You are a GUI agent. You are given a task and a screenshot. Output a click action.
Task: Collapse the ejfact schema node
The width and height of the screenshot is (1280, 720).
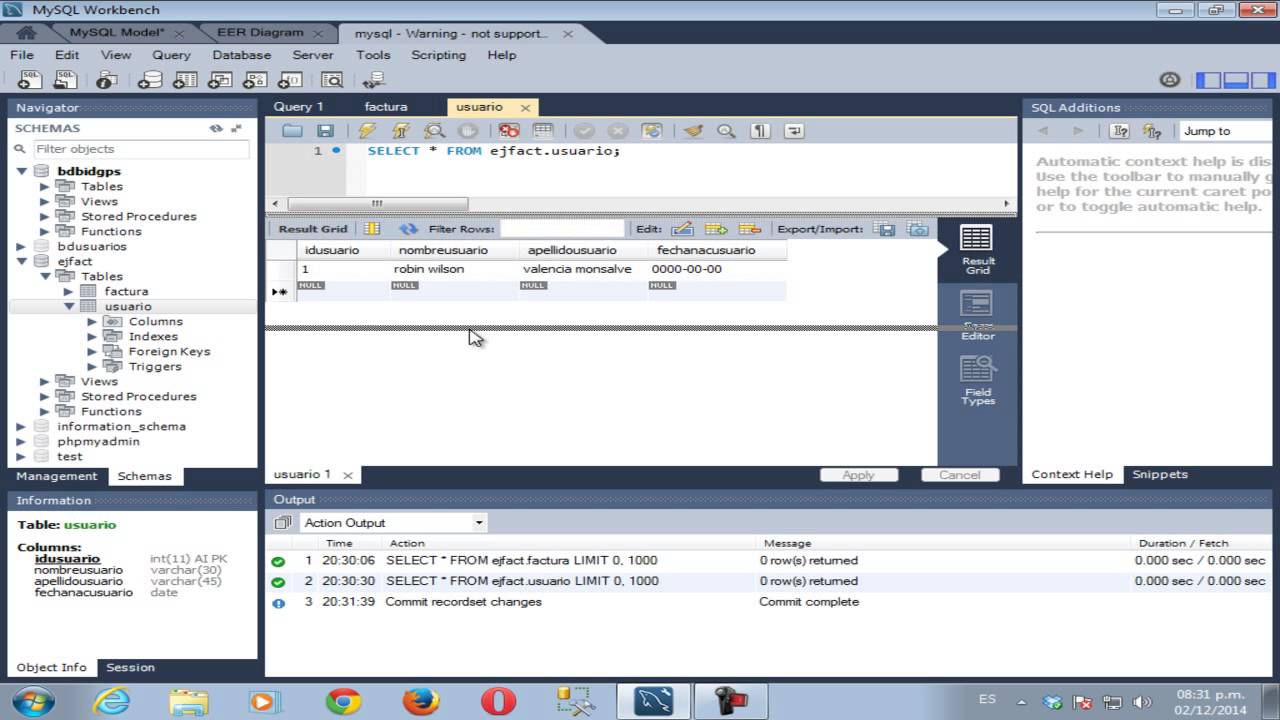point(22,261)
